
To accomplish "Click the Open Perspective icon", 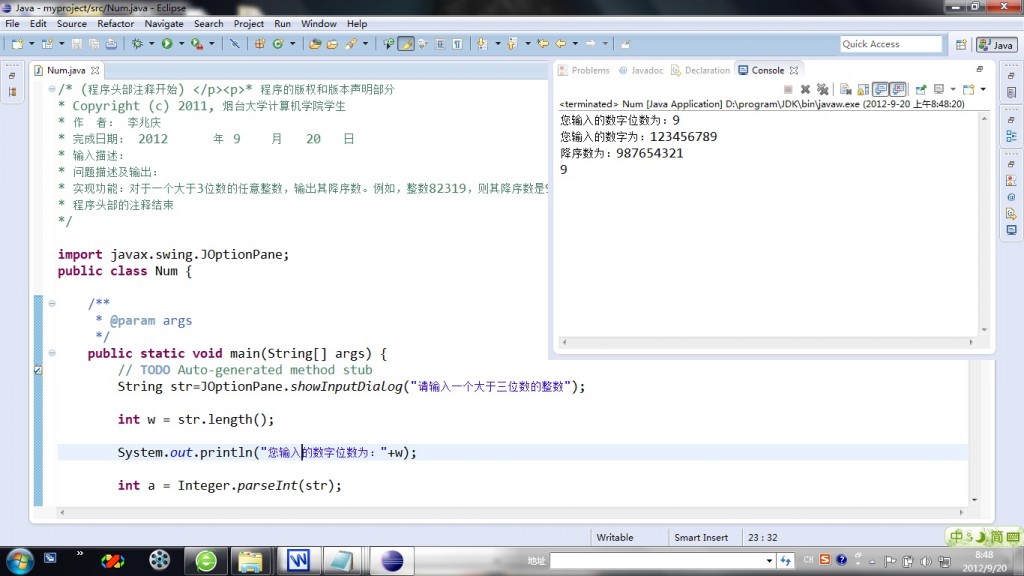I will click(961, 44).
